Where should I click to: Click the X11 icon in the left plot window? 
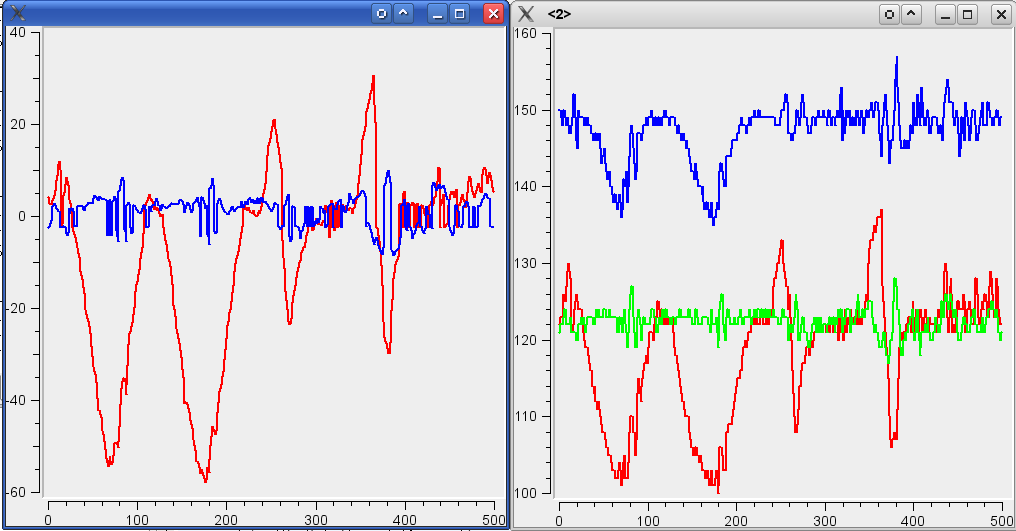(x=19, y=13)
